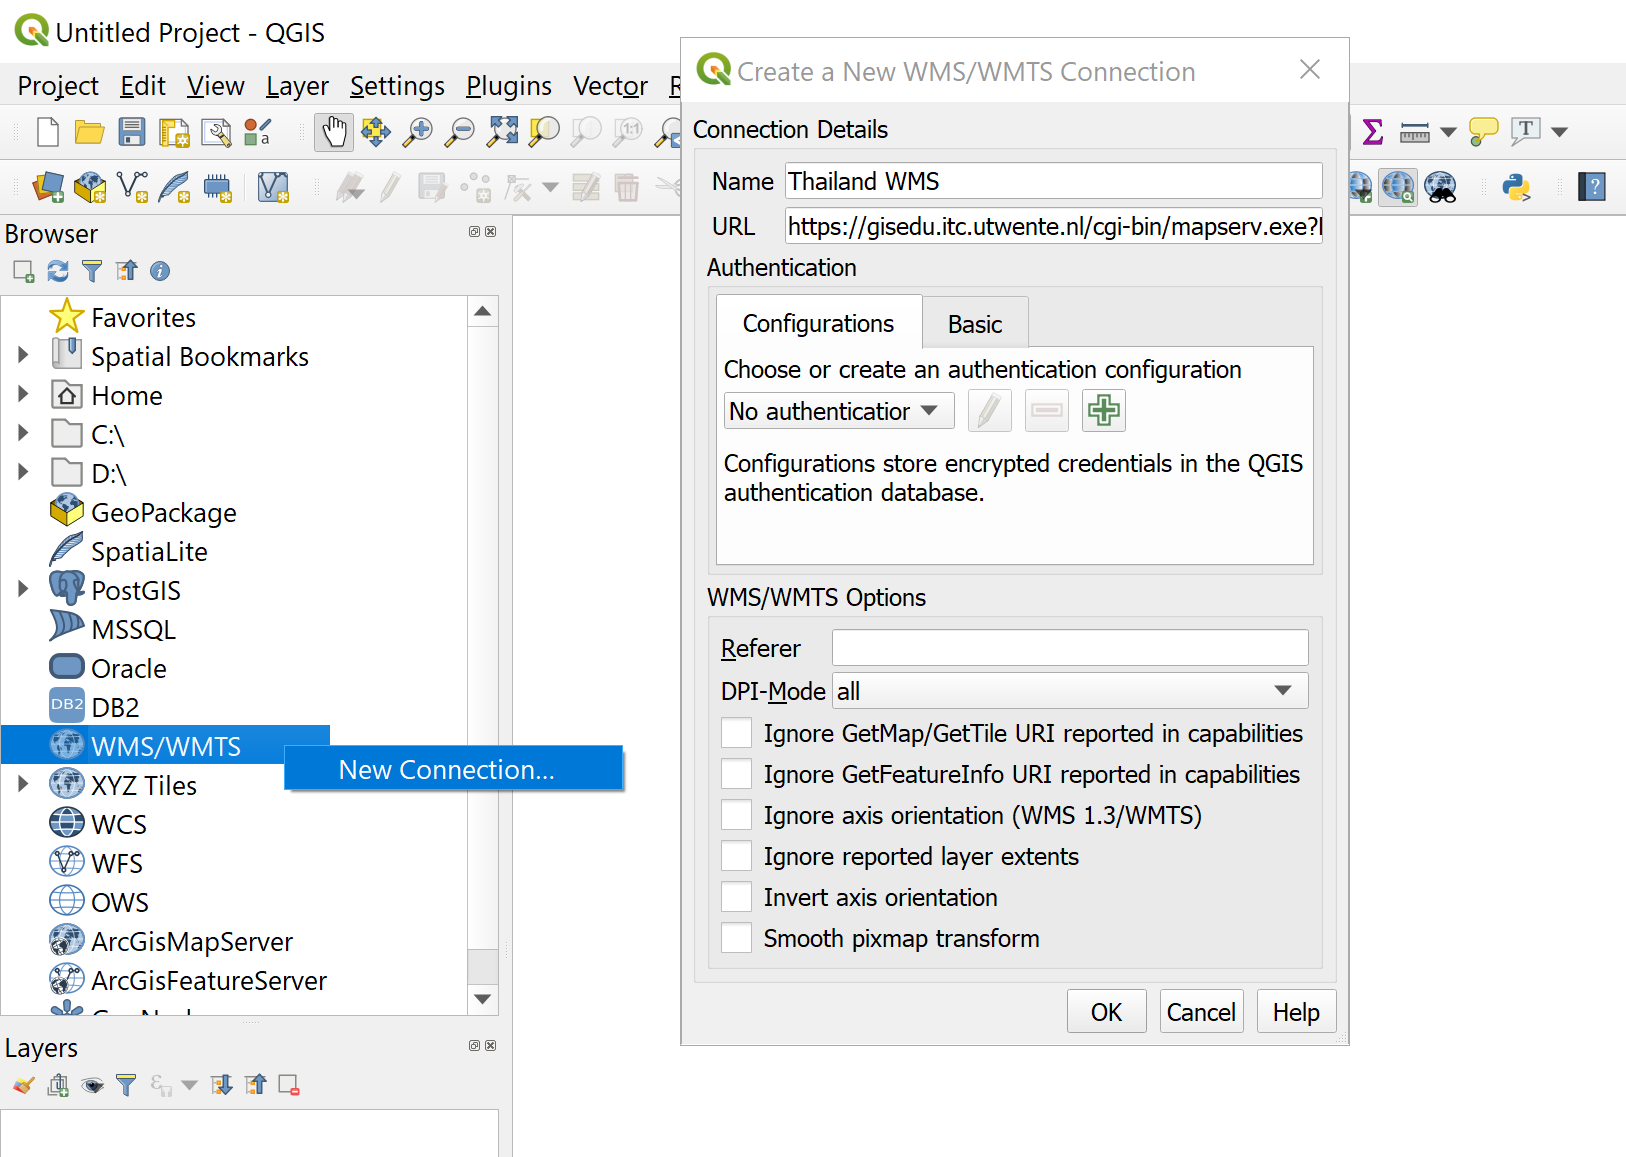Switch to the Basic authentication tab
This screenshot has width=1626, height=1157.
[975, 323]
